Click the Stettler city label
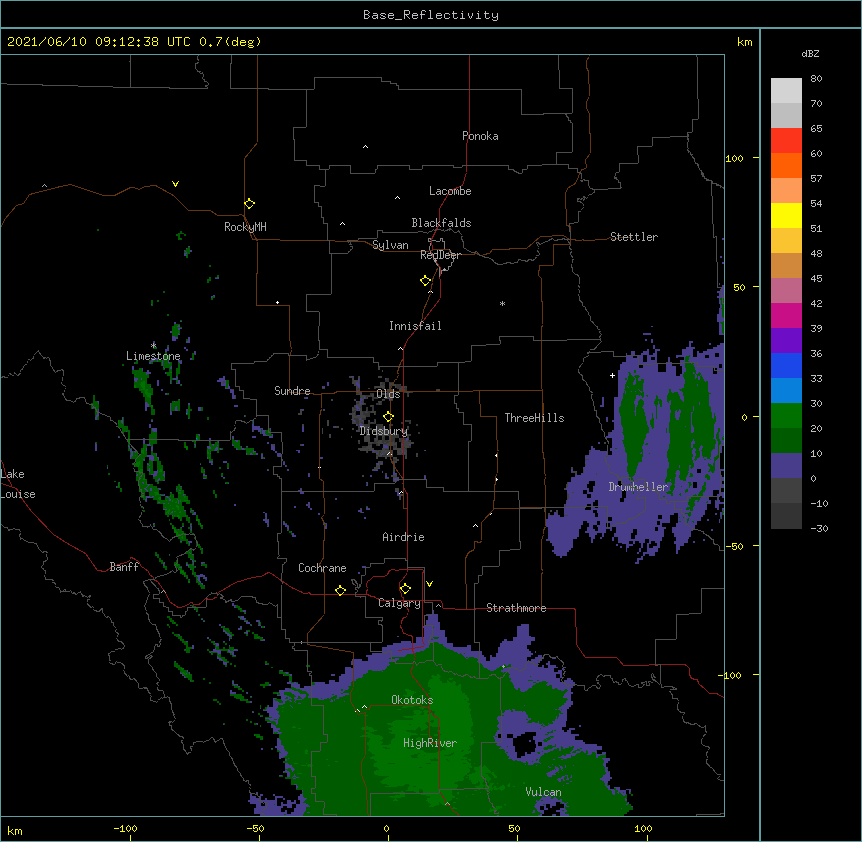Image resolution: width=862 pixels, height=842 pixels. tap(634, 237)
